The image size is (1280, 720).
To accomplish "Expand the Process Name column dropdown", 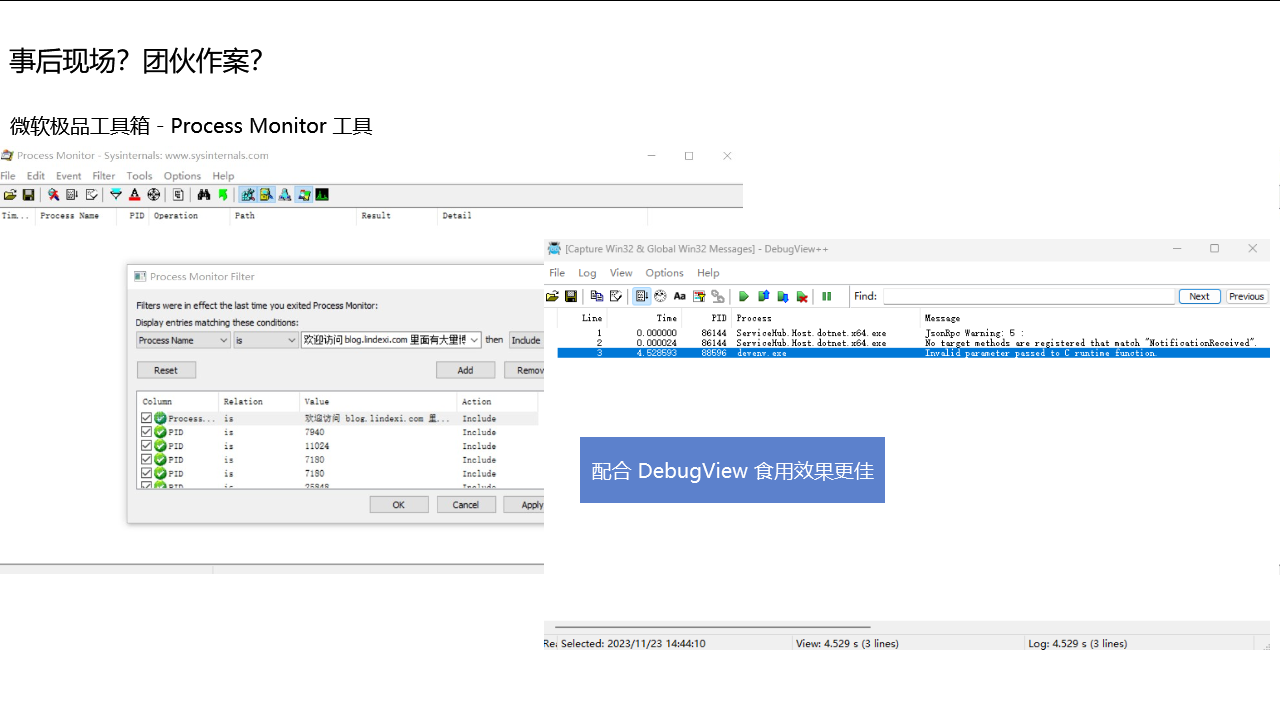I will pos(183,340).
